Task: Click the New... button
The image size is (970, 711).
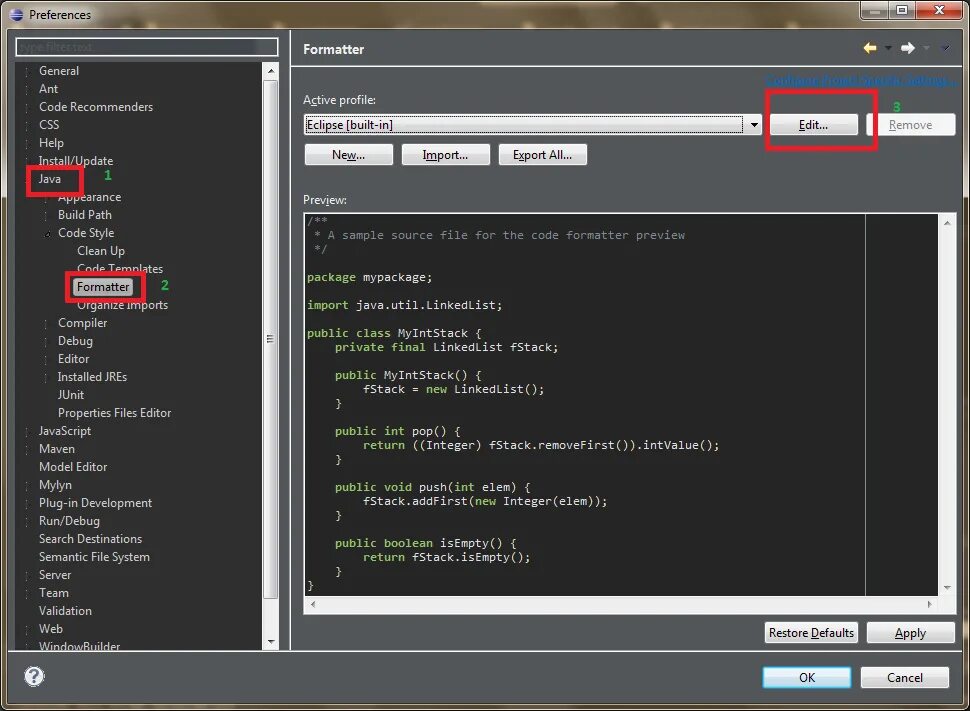Action: (x=348, y=155)
